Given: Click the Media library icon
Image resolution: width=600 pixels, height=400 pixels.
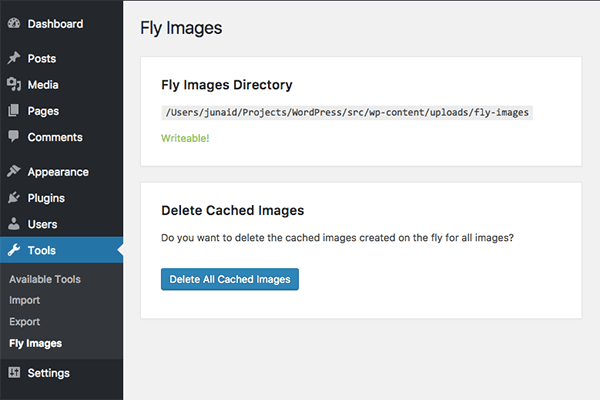Looking at the screenshot, I should click(x=14, y=84).
